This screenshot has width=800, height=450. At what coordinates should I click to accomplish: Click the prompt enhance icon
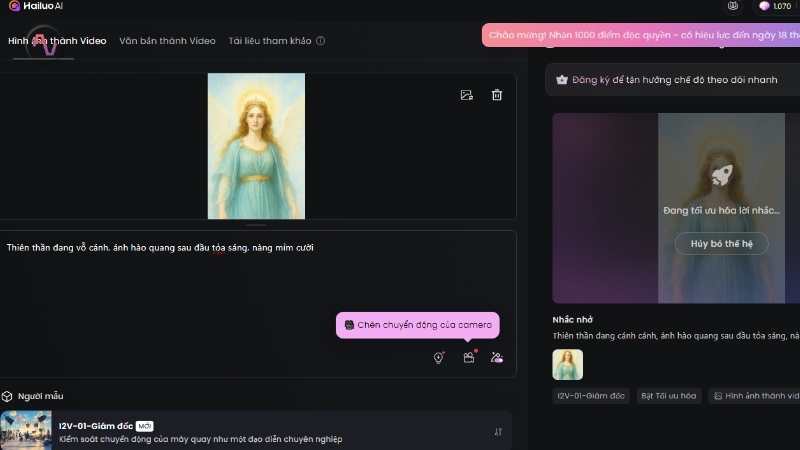(x=496, y=358)
